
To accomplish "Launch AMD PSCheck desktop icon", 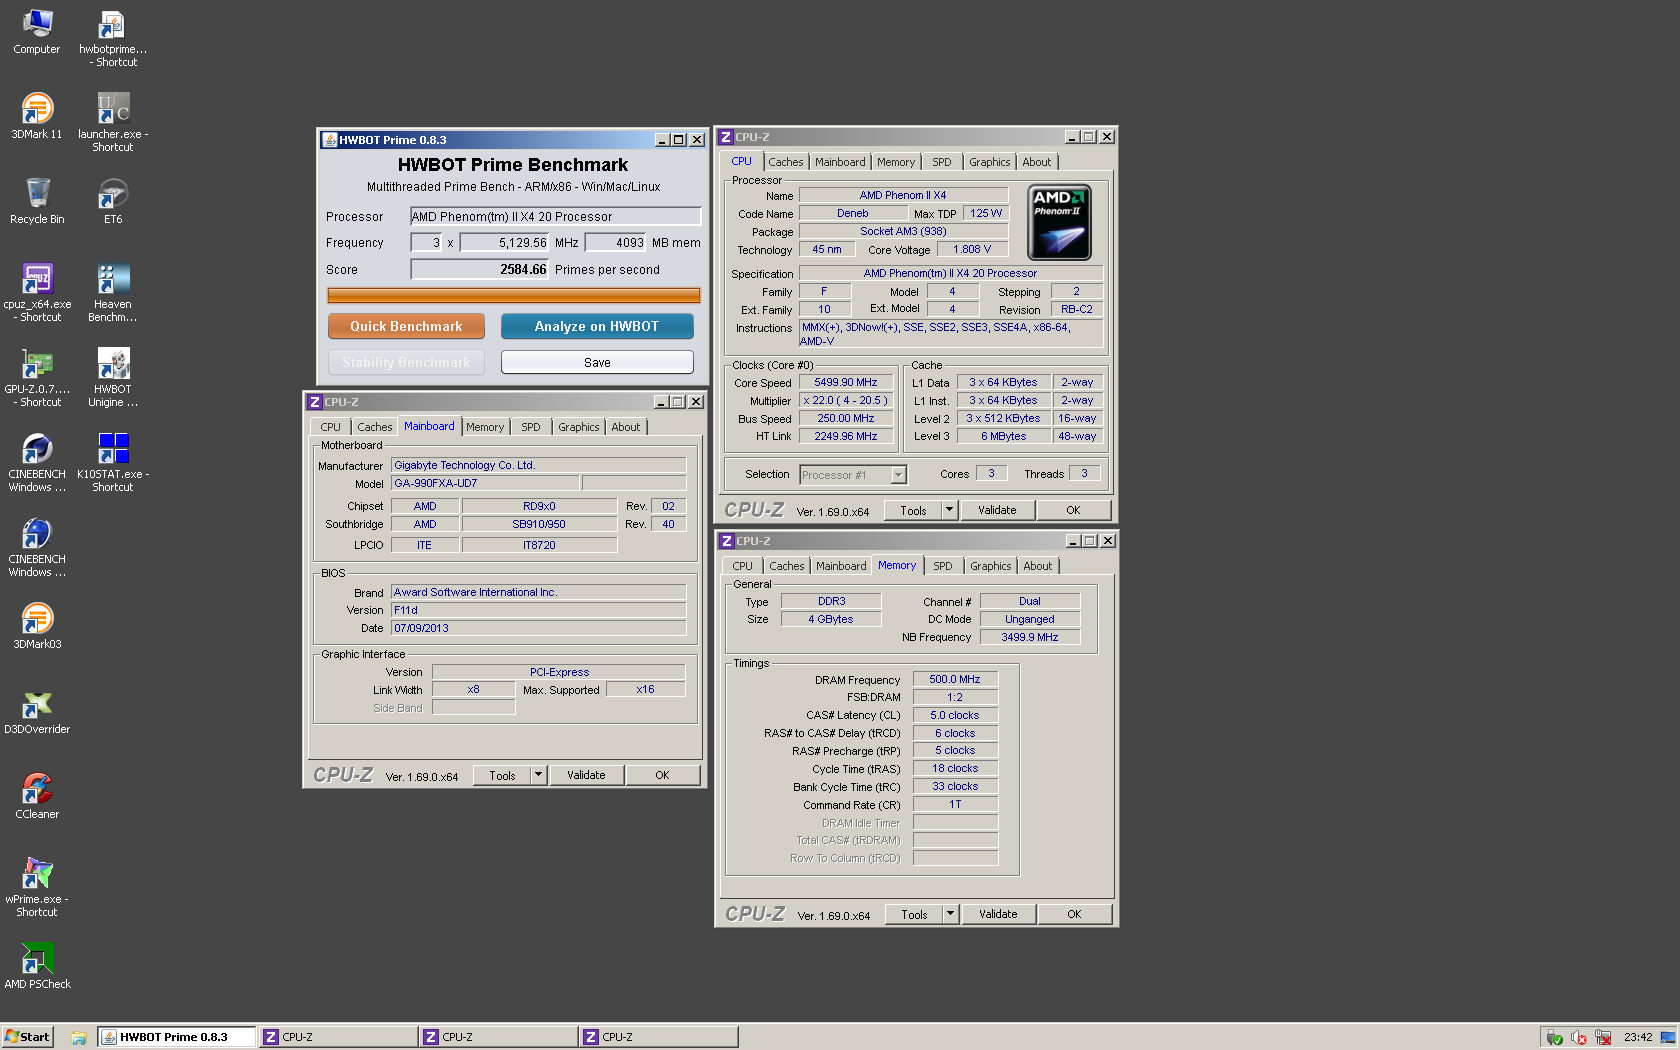I will coord(37,967).
